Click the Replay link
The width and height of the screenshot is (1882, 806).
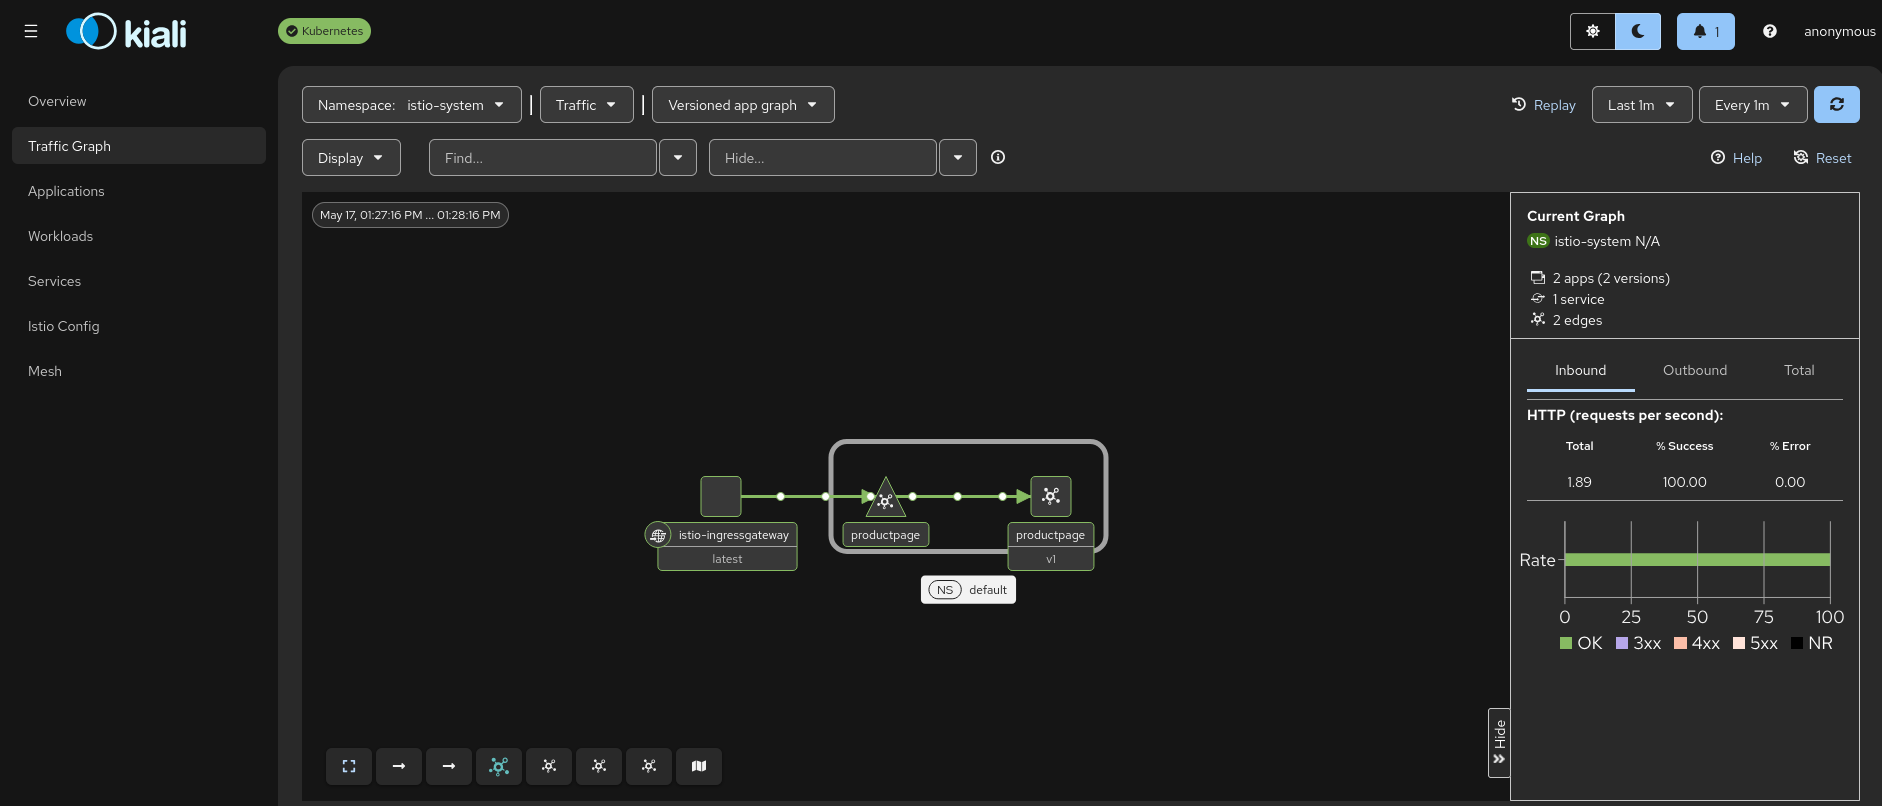(x=1543, y=105)
